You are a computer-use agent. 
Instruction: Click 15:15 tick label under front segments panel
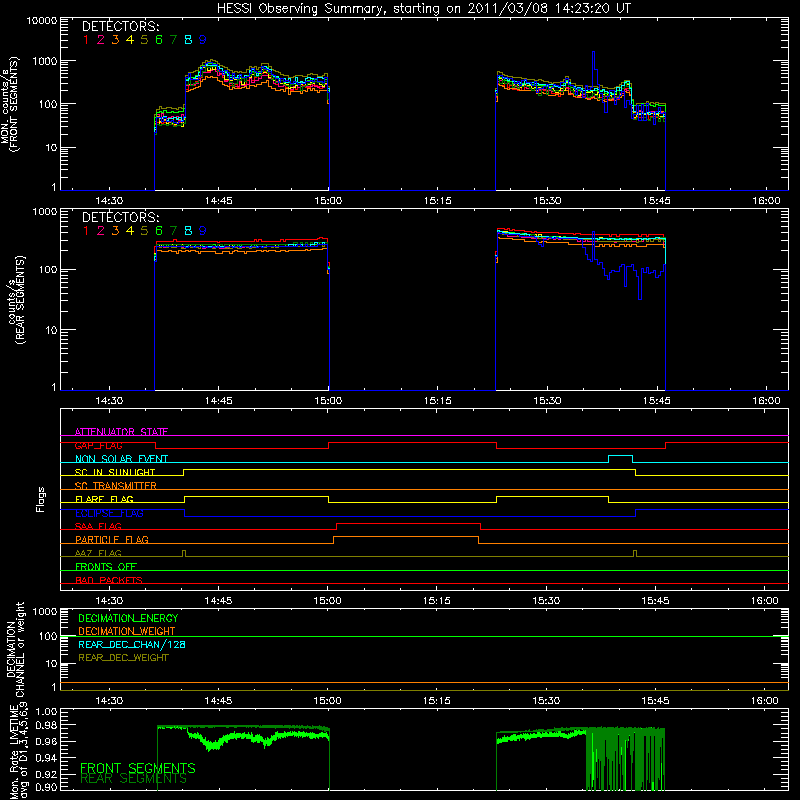coord(437,201)
